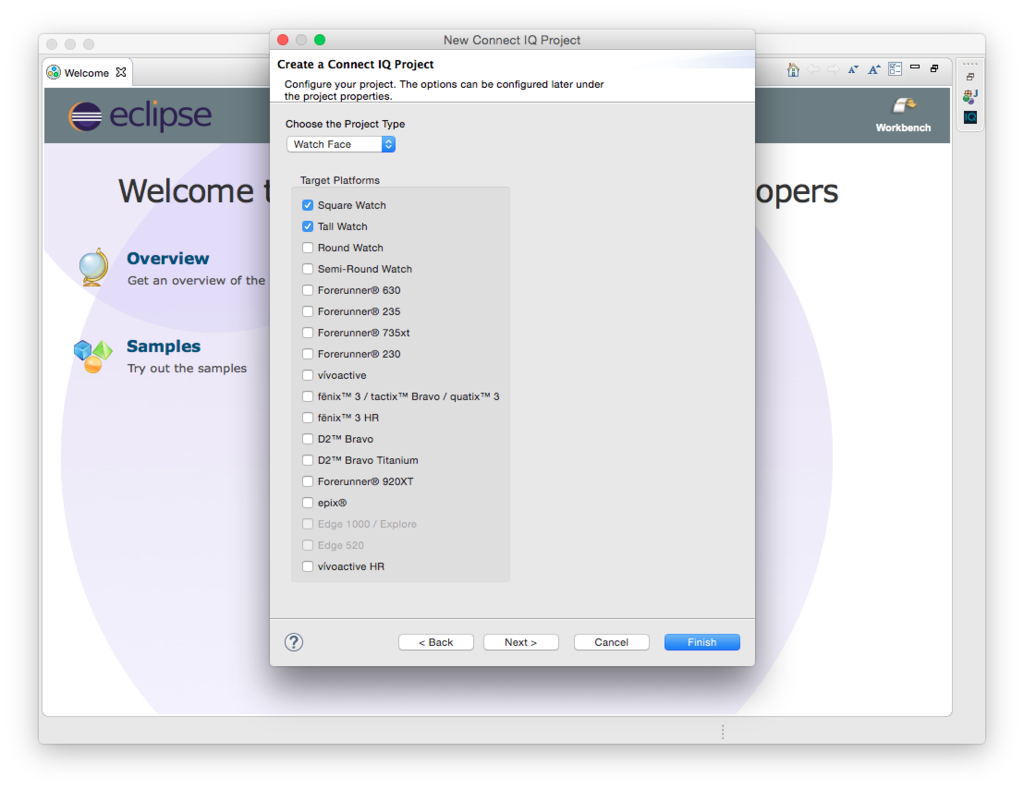
Task: Click the navigate back arrow icon
Action: coord(813,70)
